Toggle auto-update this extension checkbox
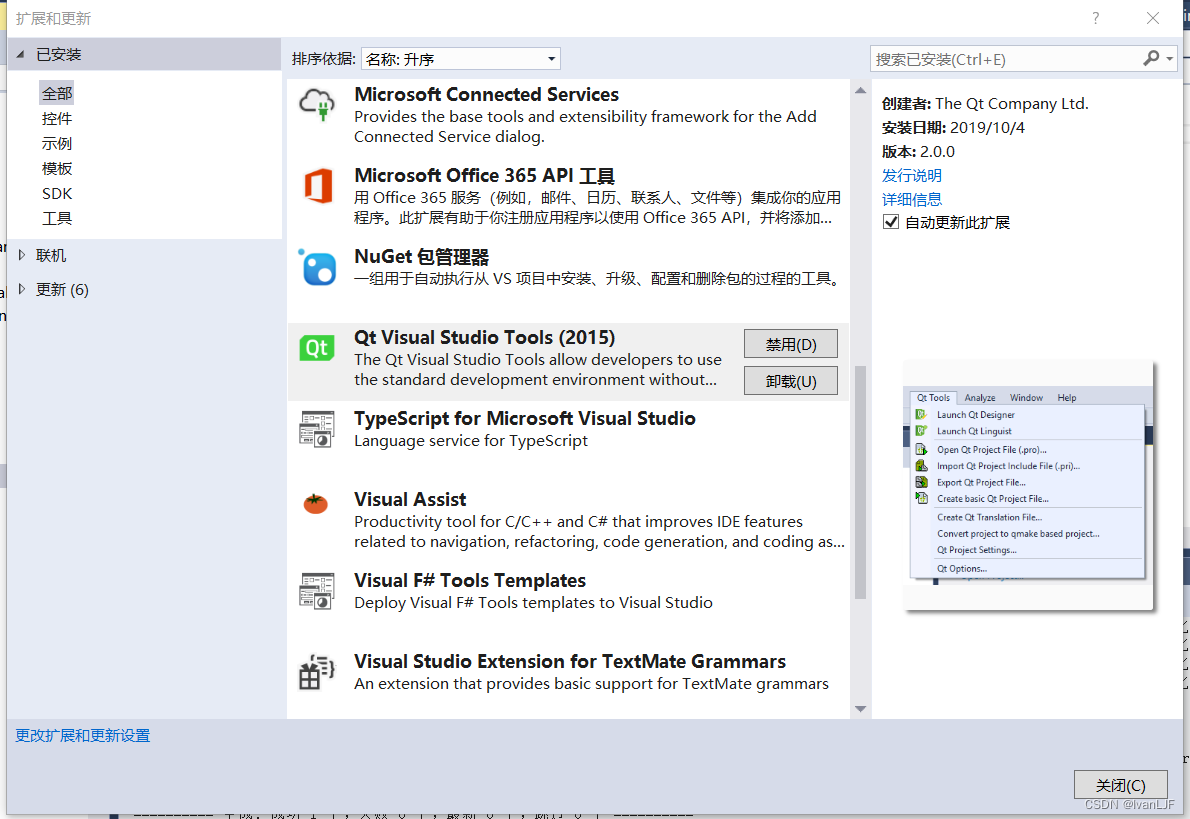 click(891, 222)
